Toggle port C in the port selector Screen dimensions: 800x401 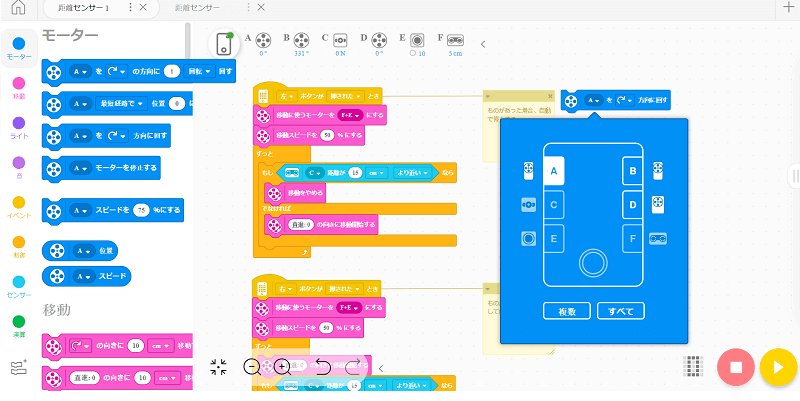554,205
